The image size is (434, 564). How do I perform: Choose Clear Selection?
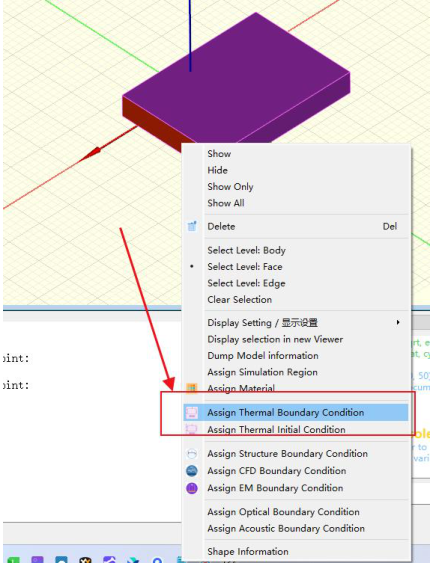click(x=296, y=300)
